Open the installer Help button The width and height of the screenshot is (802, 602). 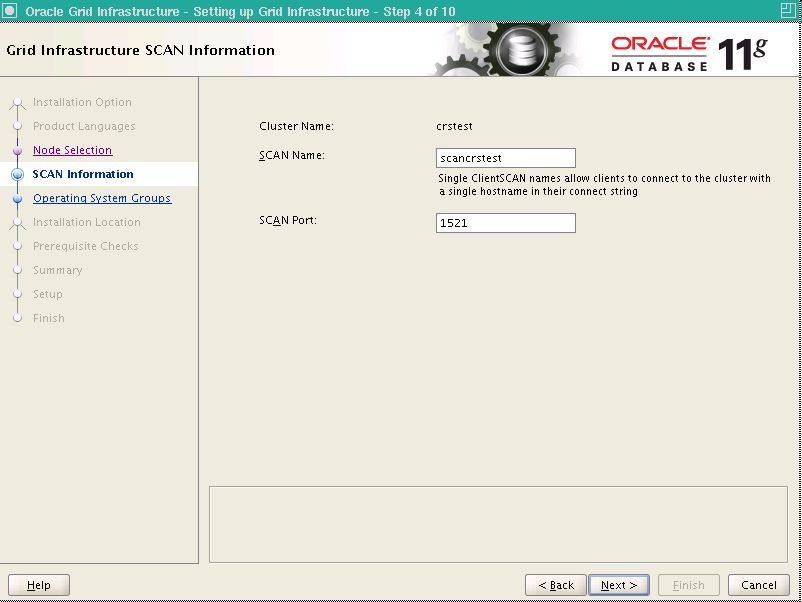coord(39,585)
